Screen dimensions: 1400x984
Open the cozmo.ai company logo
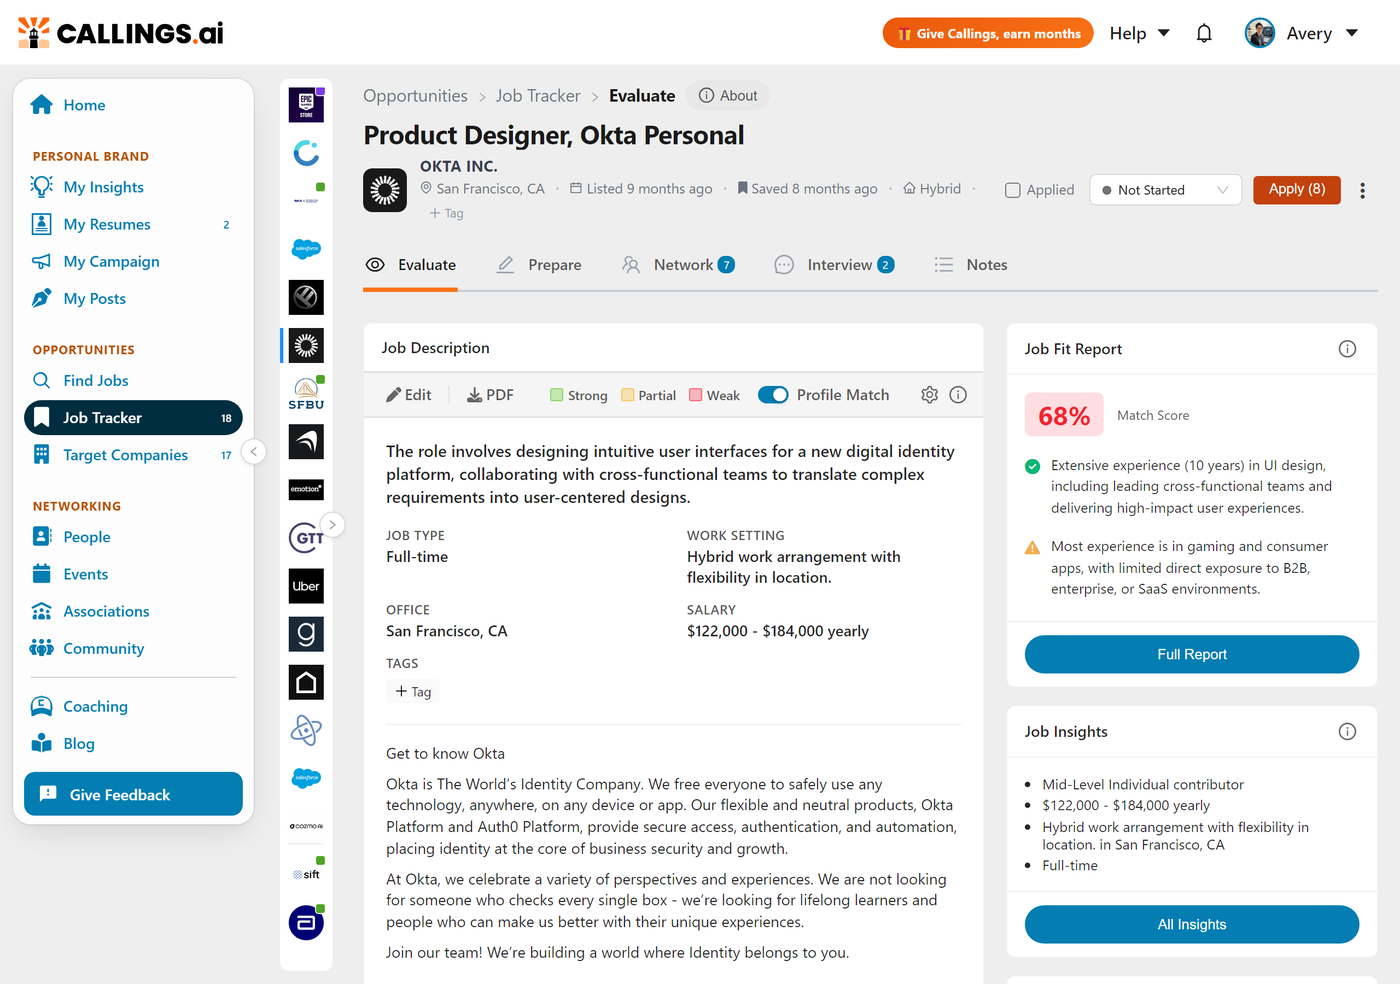click(306, 826)
